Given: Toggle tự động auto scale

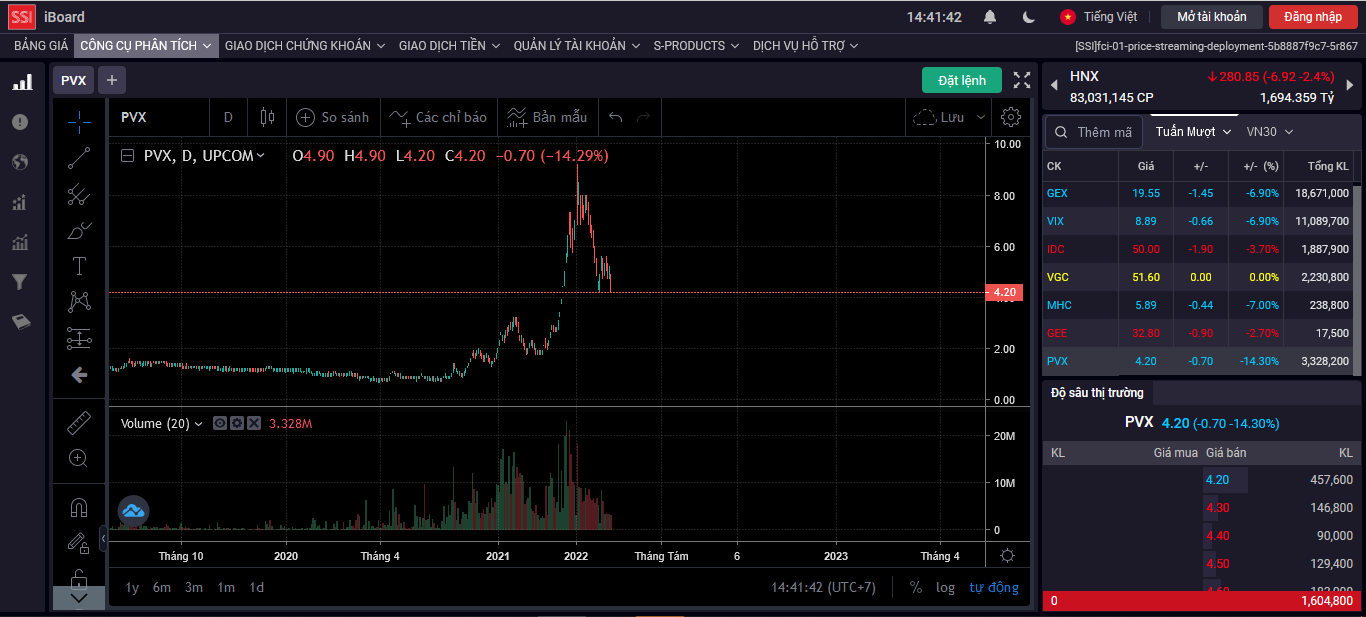Looking at the screenshot, I should 994,587.
